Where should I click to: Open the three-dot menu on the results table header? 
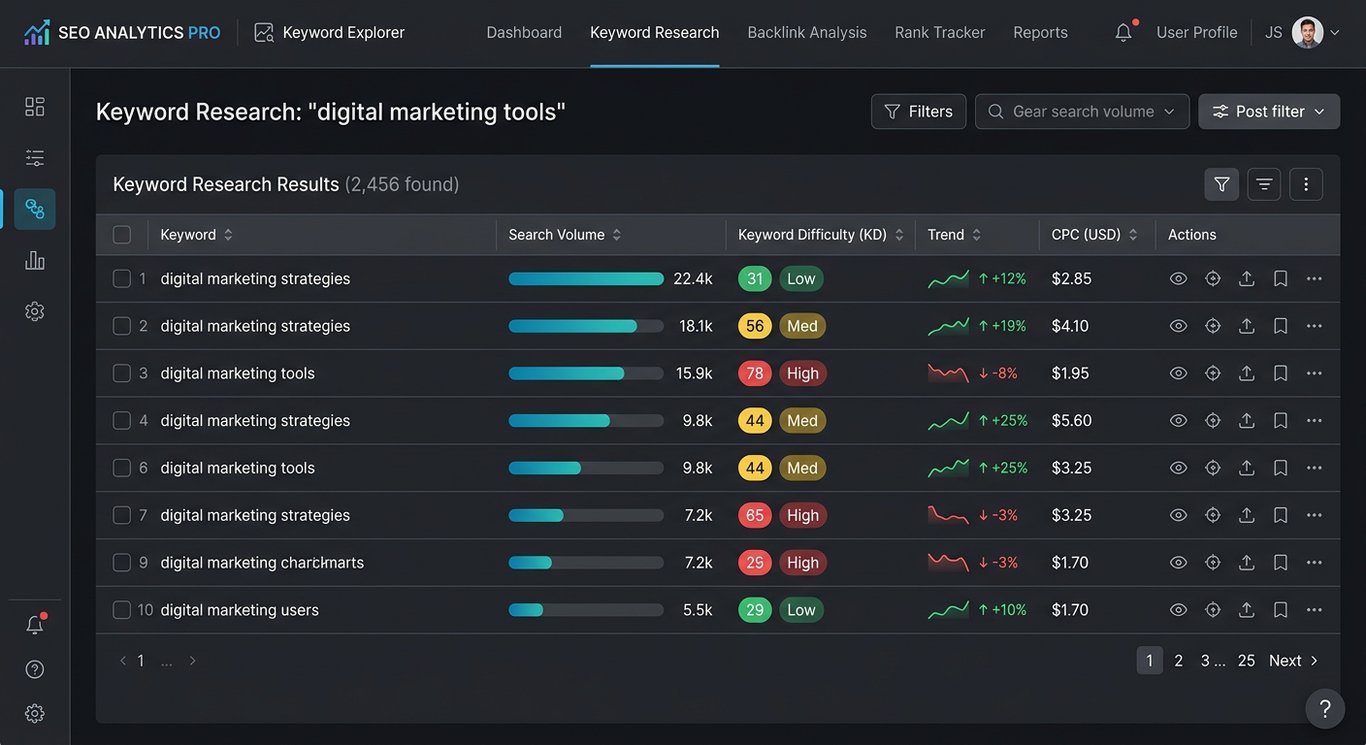pyautogui.click(x=1305, y=184)
